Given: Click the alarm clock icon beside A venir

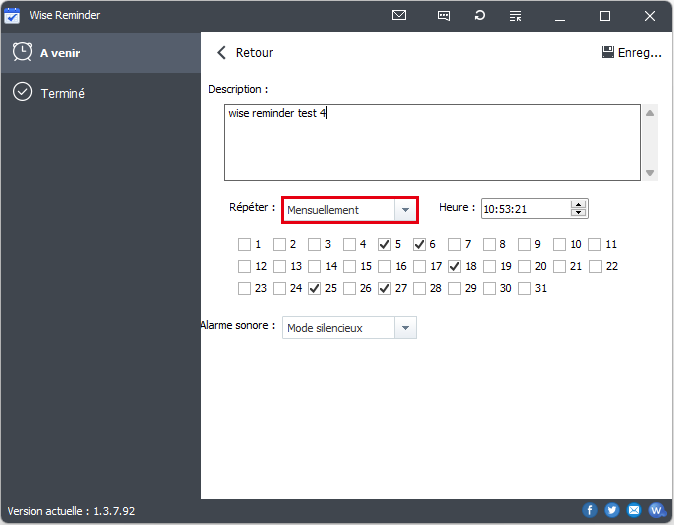Looking at the screenshot, I should click(x=22, y=52).
